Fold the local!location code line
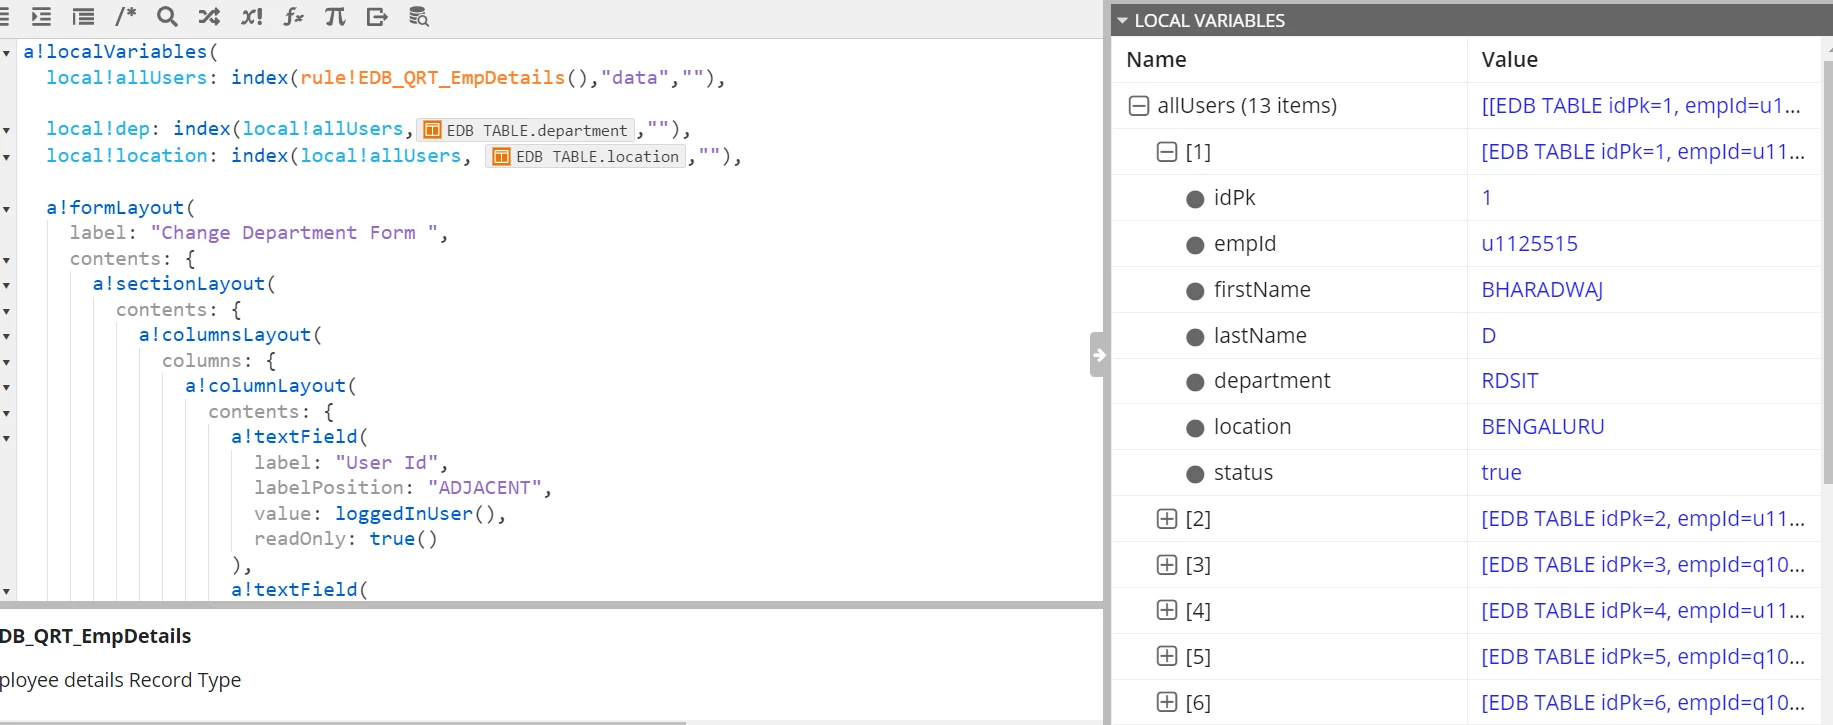This screenshot has height=725, width=1833. [7, 157]
